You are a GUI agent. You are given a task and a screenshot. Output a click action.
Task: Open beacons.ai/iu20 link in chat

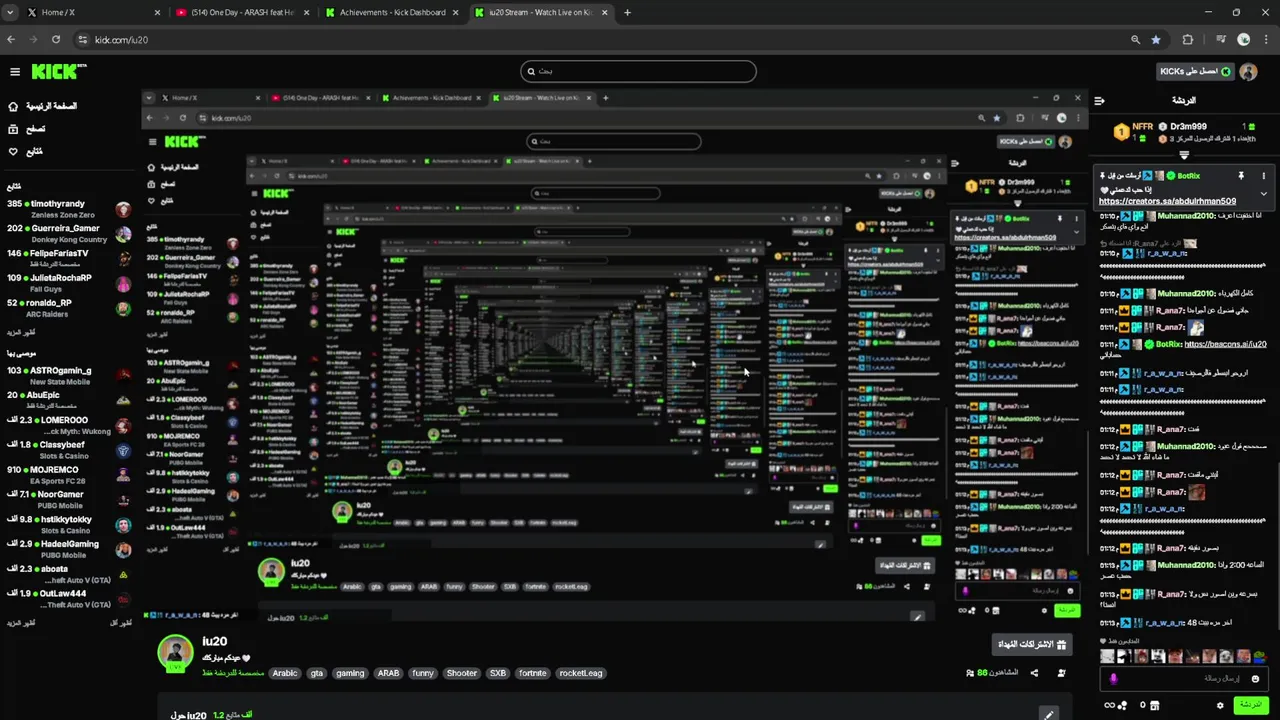(1225, 344)
